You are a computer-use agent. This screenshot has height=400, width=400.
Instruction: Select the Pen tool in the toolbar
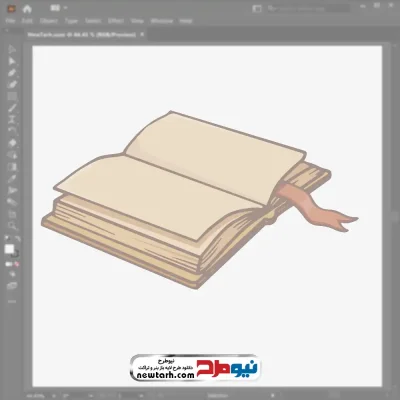click(12, 73)
